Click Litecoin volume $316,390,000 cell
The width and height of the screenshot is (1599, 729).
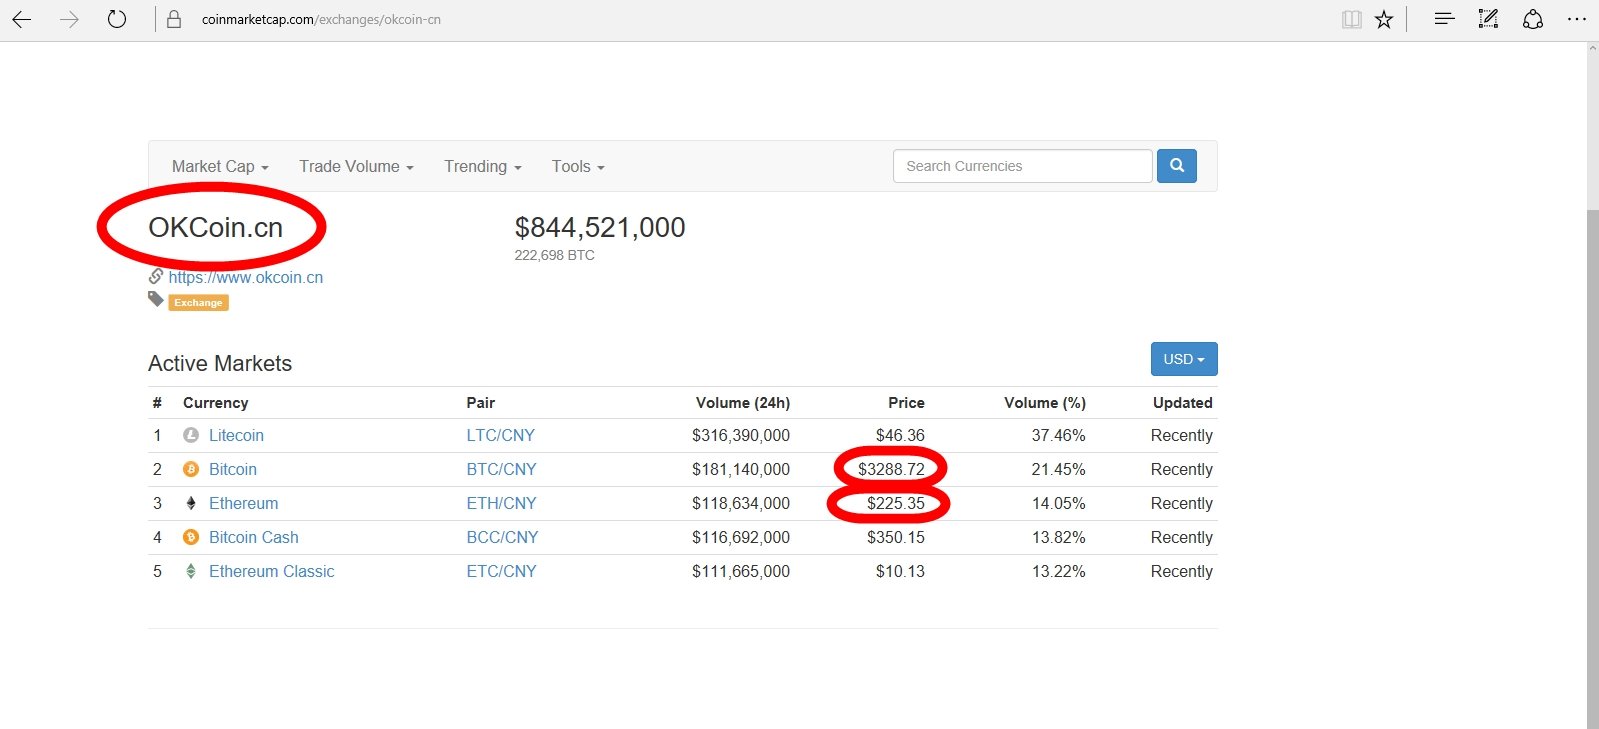[741, 435]
